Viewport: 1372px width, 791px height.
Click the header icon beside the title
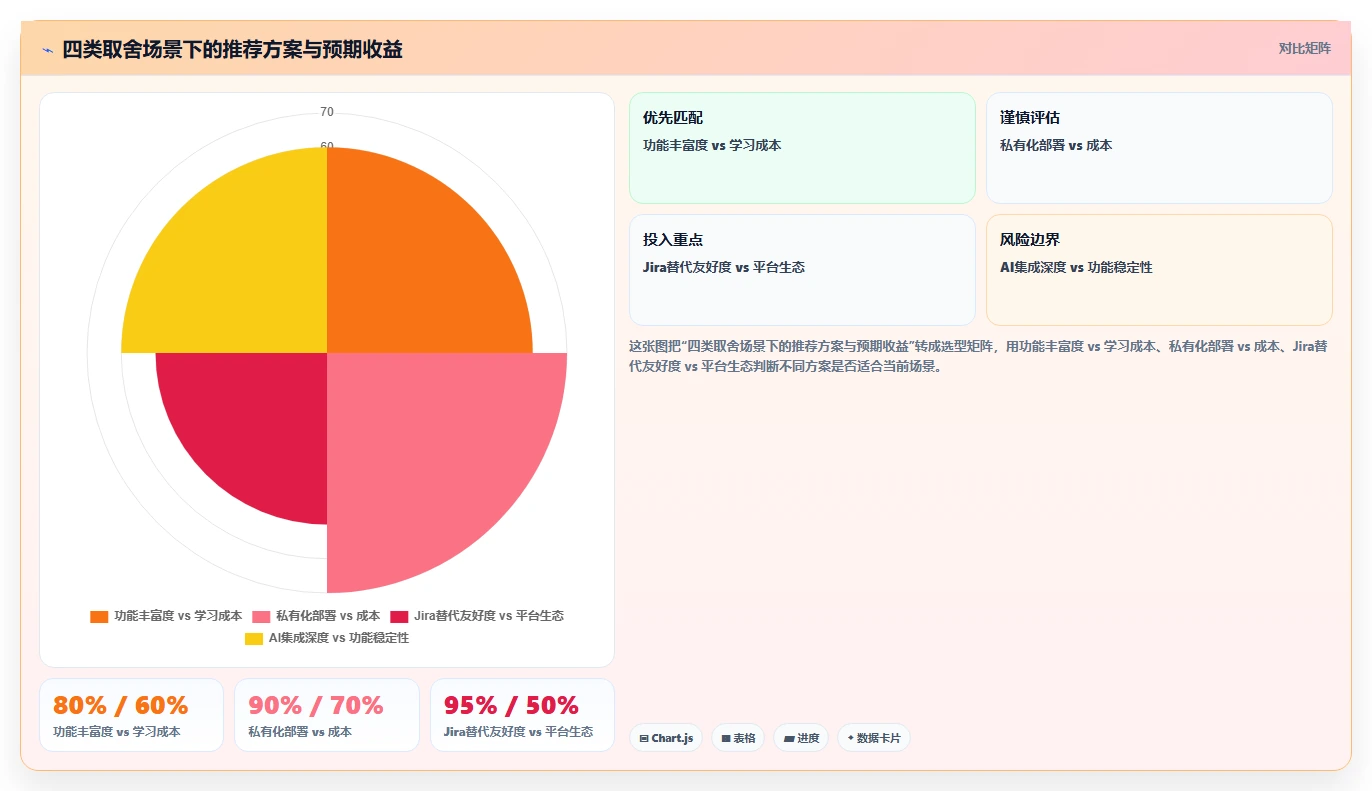point(47,50)
